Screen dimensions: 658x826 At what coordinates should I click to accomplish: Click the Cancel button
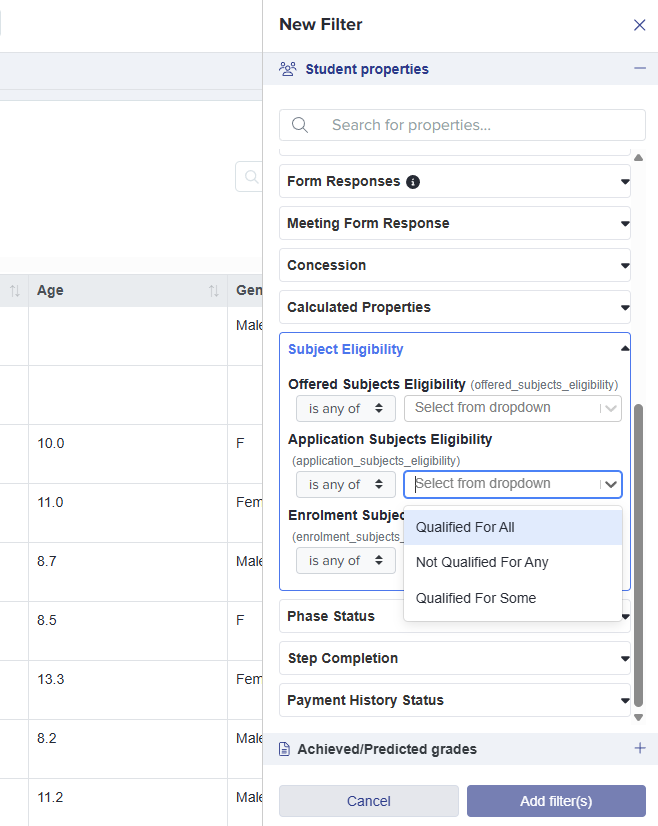click(368, 801)
